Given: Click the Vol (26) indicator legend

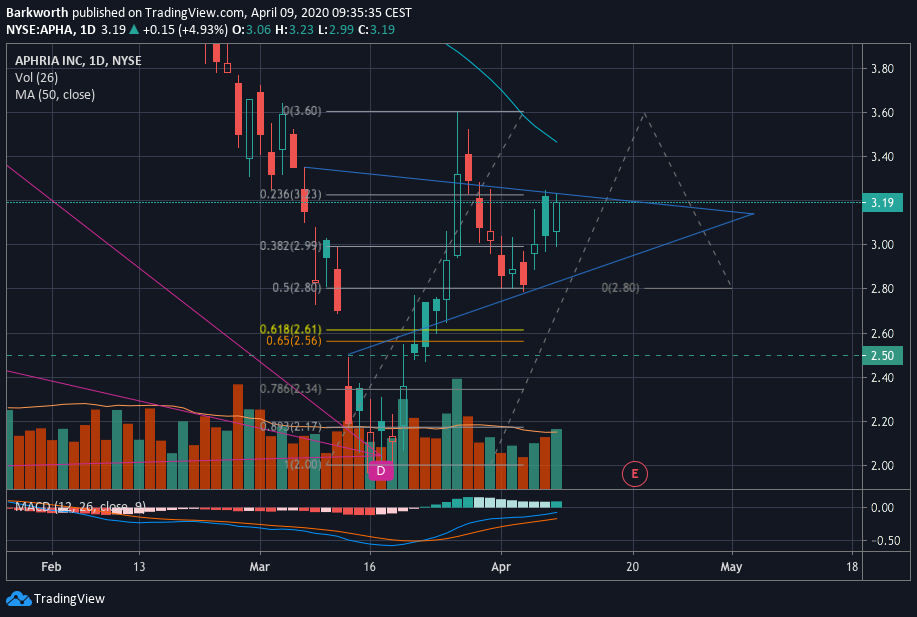Looking at the screenshot, I should point(36,78).
